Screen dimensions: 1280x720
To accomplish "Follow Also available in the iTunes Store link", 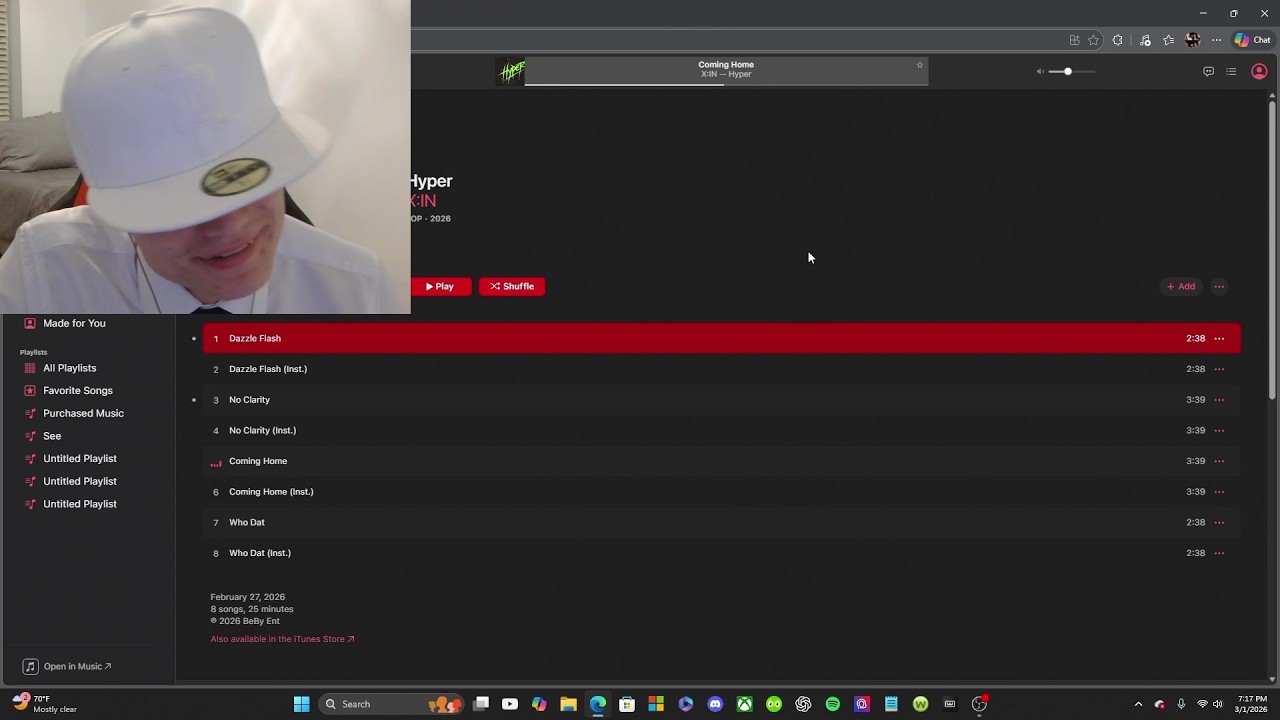I will click(282, 639).
